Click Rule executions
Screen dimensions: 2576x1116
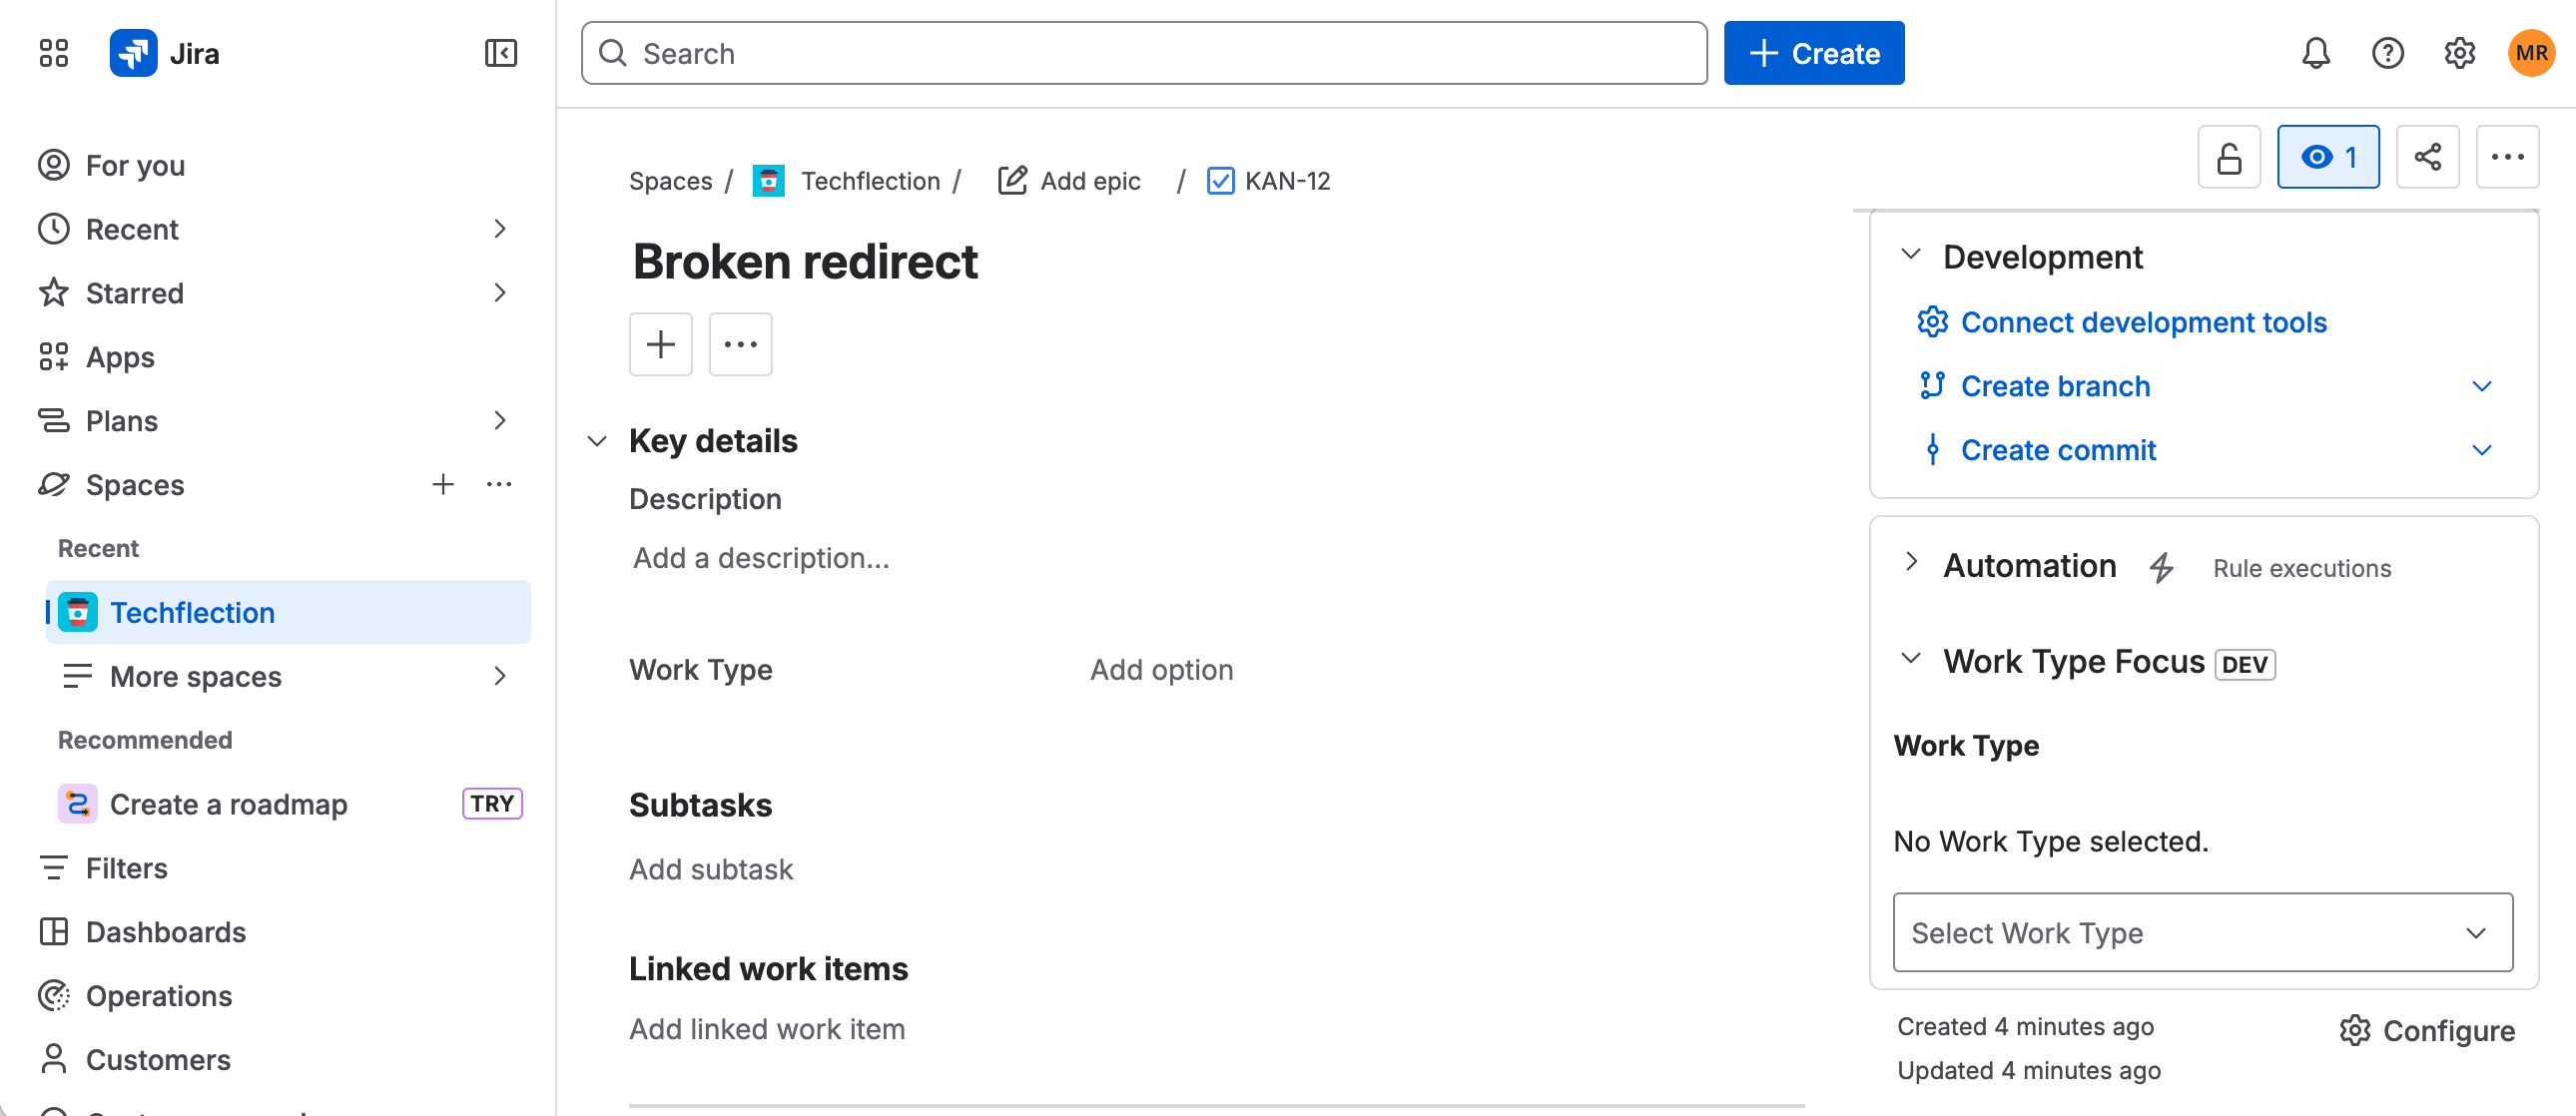[2301, 568]
